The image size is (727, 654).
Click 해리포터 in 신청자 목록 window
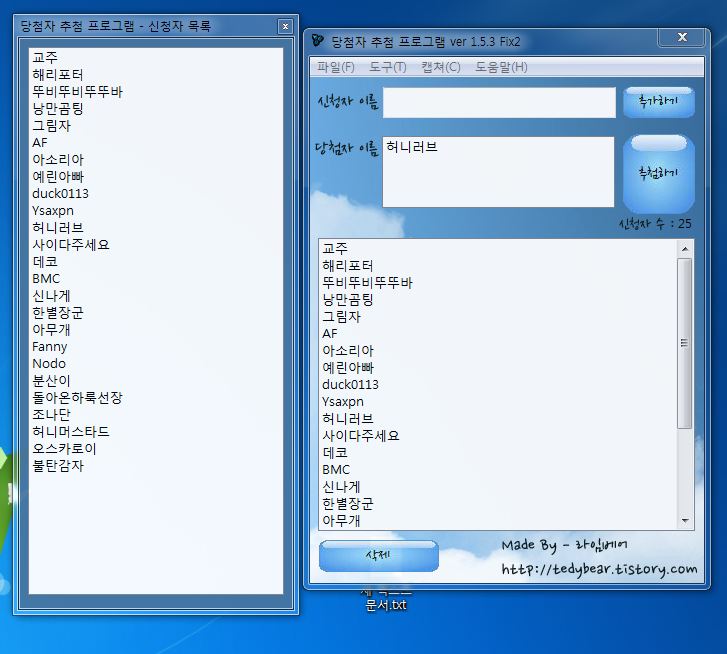click(x=58, y=75)
